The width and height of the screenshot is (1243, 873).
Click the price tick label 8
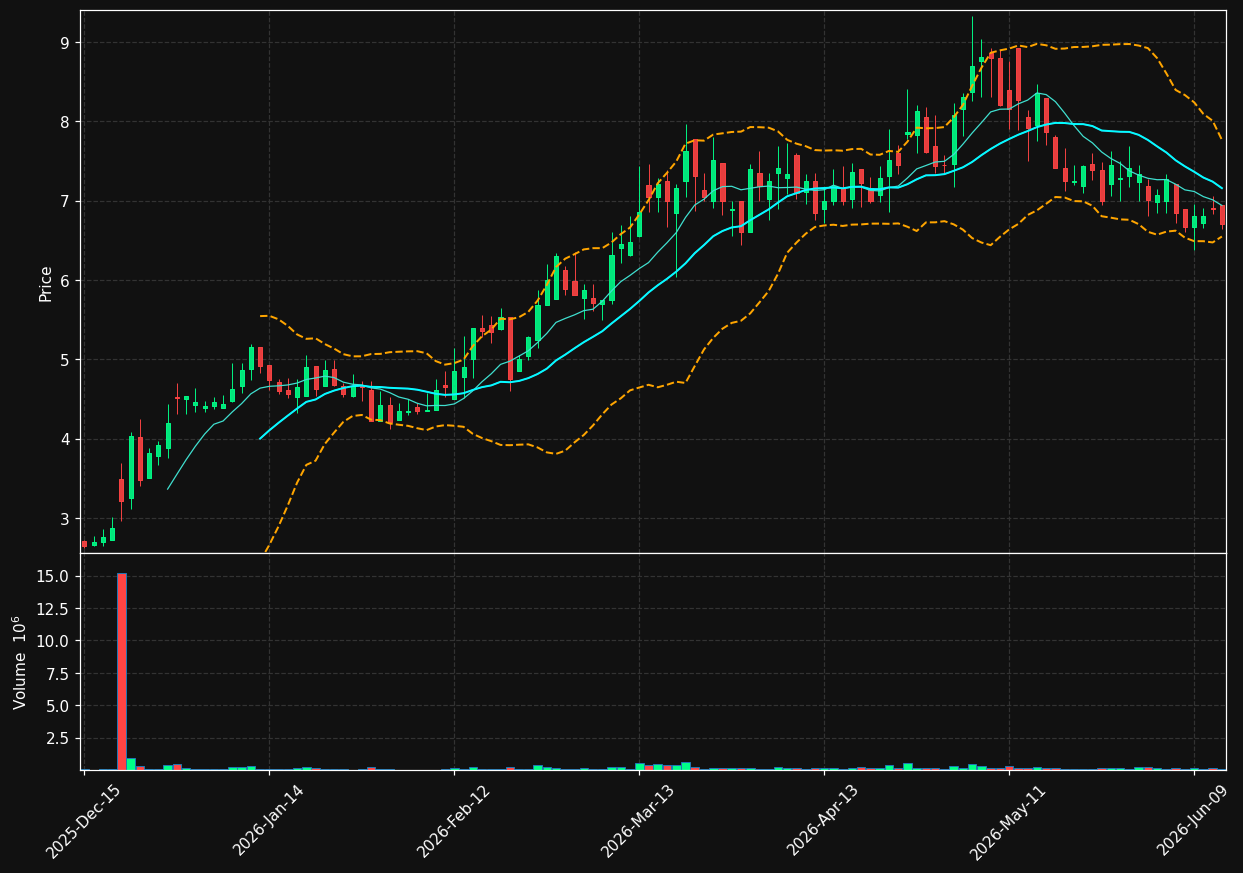click(64, 122)
